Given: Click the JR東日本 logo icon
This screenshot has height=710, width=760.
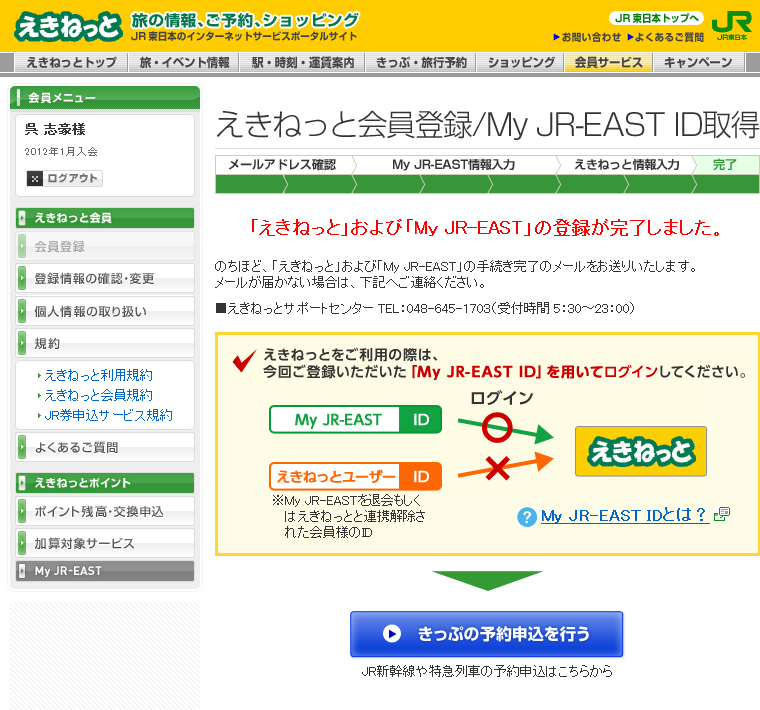Looking at the screenshot, I should click(731, 26).
